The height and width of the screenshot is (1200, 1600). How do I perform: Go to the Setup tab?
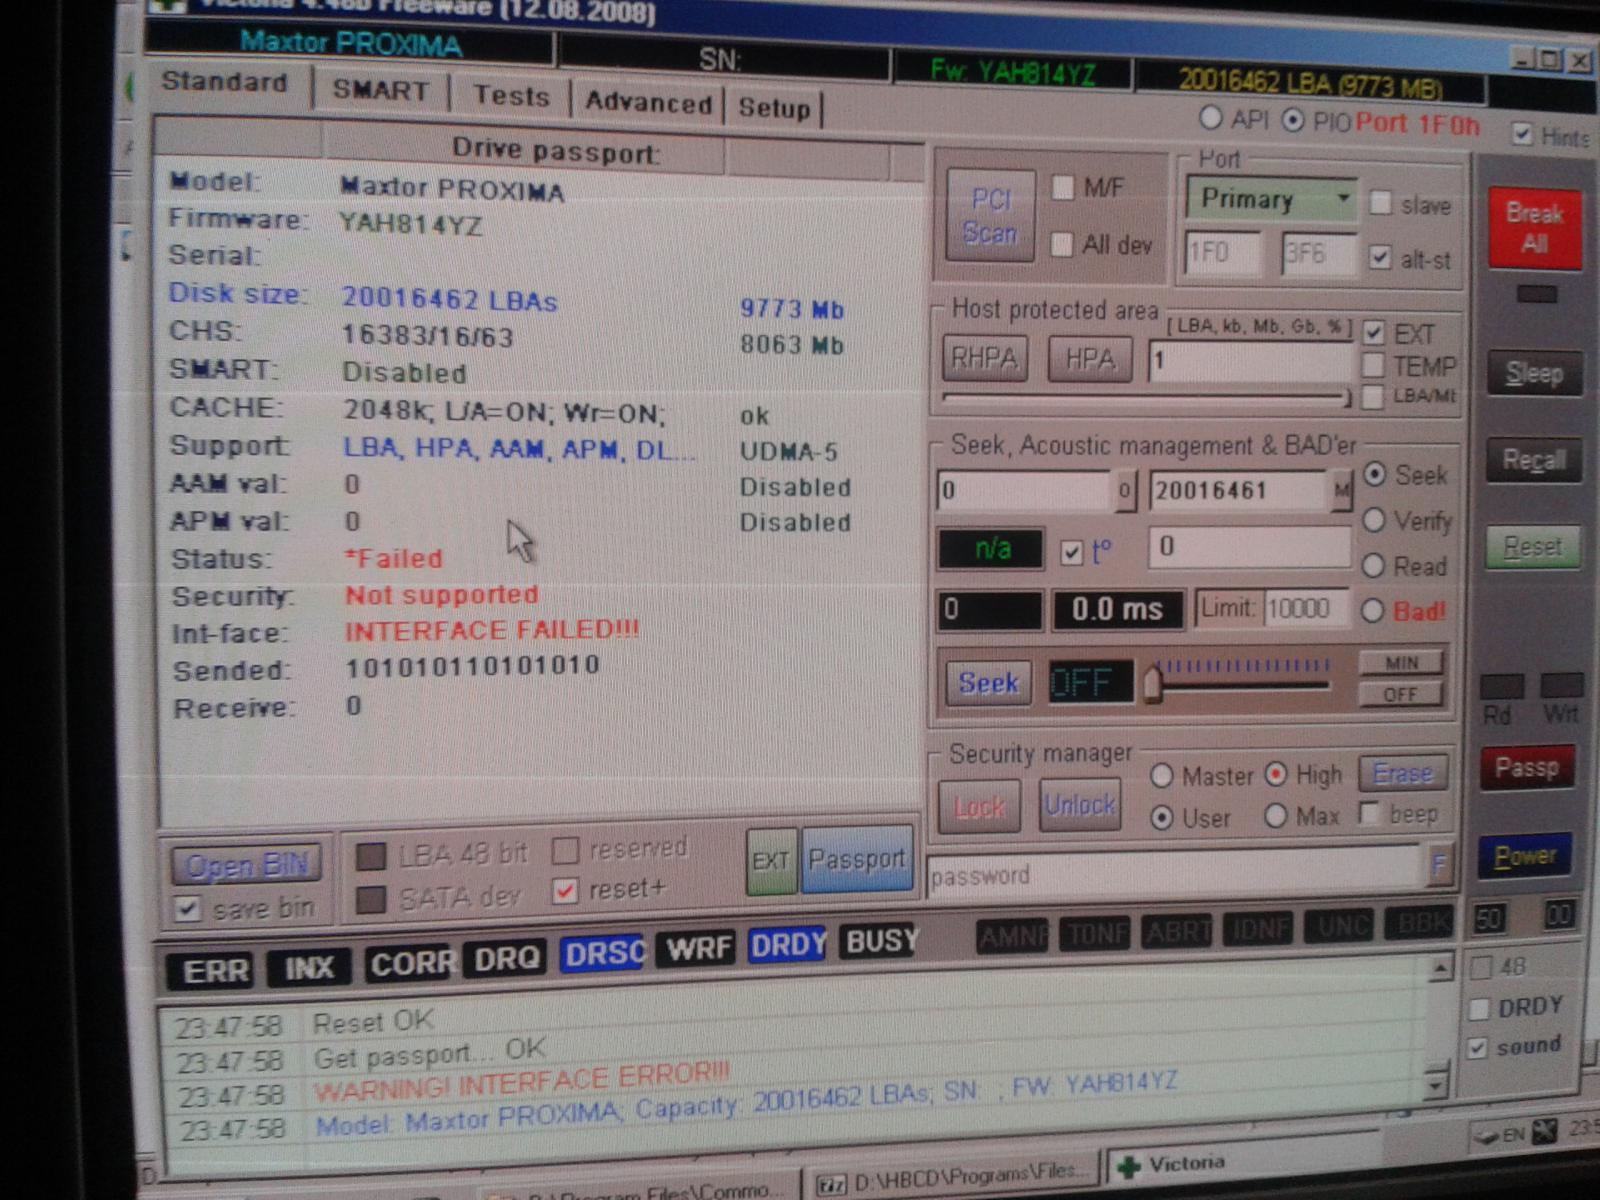pyautogui.click(x=774, y=108)
